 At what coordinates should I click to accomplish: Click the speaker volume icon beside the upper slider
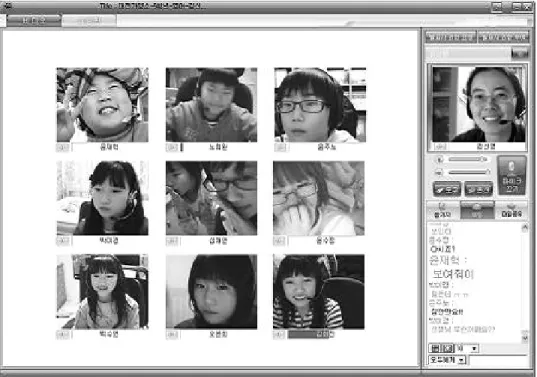click(x=440, y=159)
